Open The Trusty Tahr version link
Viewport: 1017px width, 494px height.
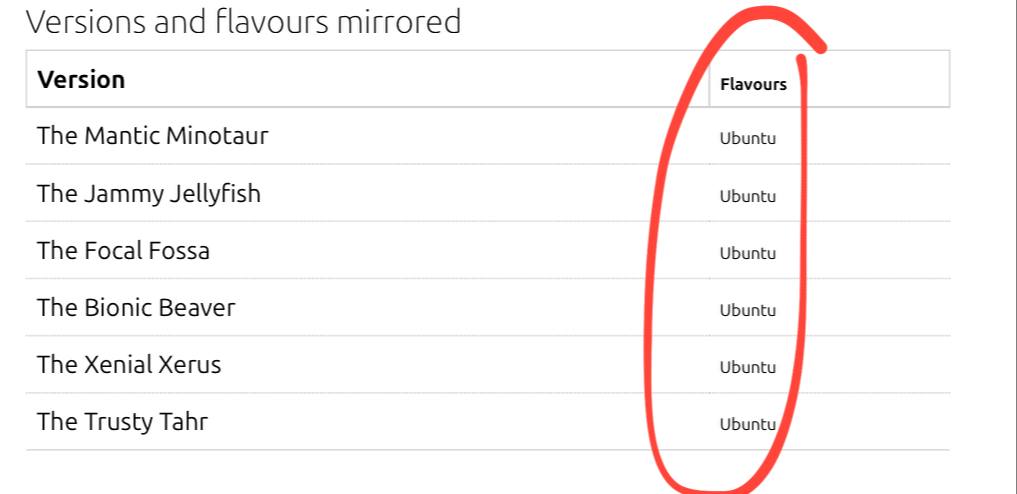click(122, 421)
